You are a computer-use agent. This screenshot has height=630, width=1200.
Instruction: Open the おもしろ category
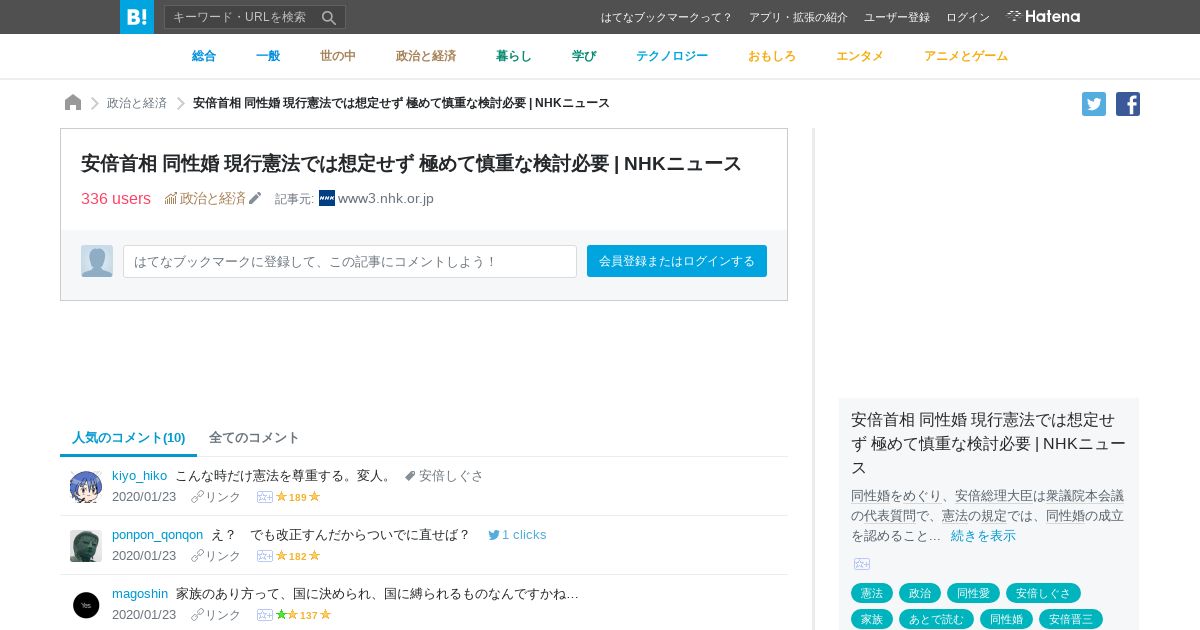point(772,56)
